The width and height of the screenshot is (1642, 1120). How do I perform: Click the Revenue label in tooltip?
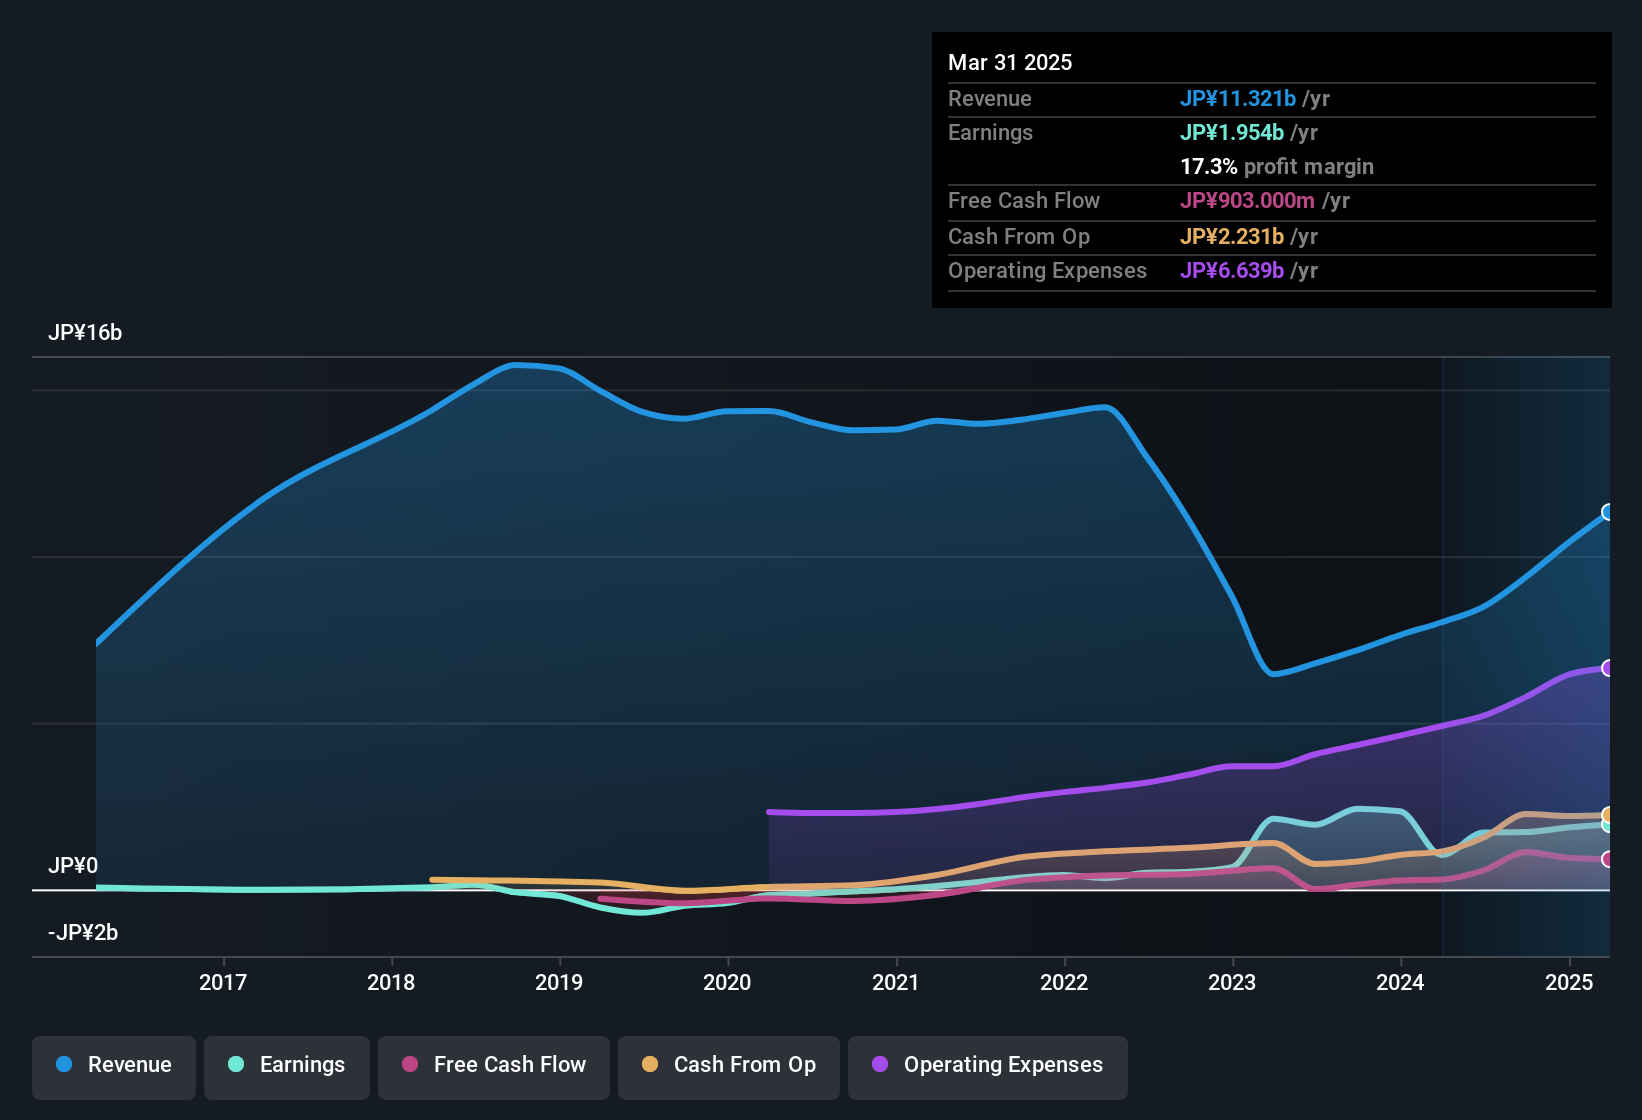click(x=990, y=98)
